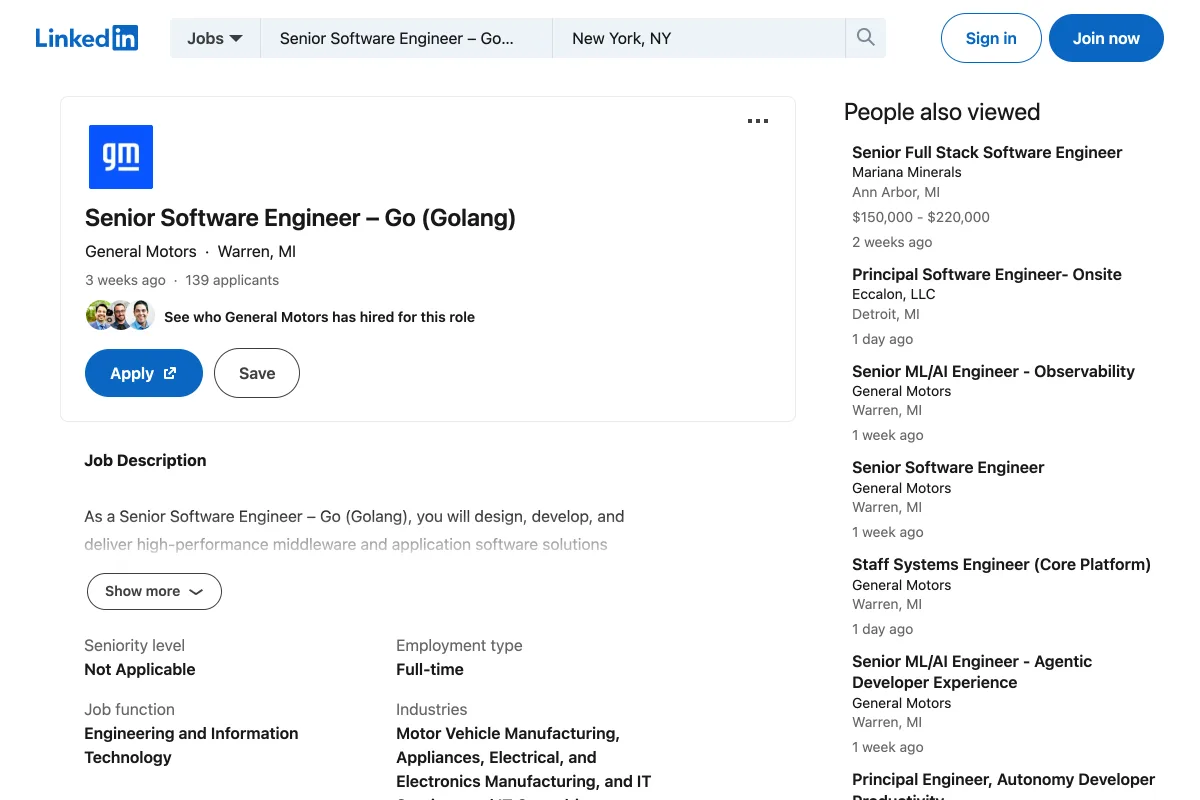This screenshot has height=800, width=1200.
Task: Click the General Motors company logo
Action: 121,157
